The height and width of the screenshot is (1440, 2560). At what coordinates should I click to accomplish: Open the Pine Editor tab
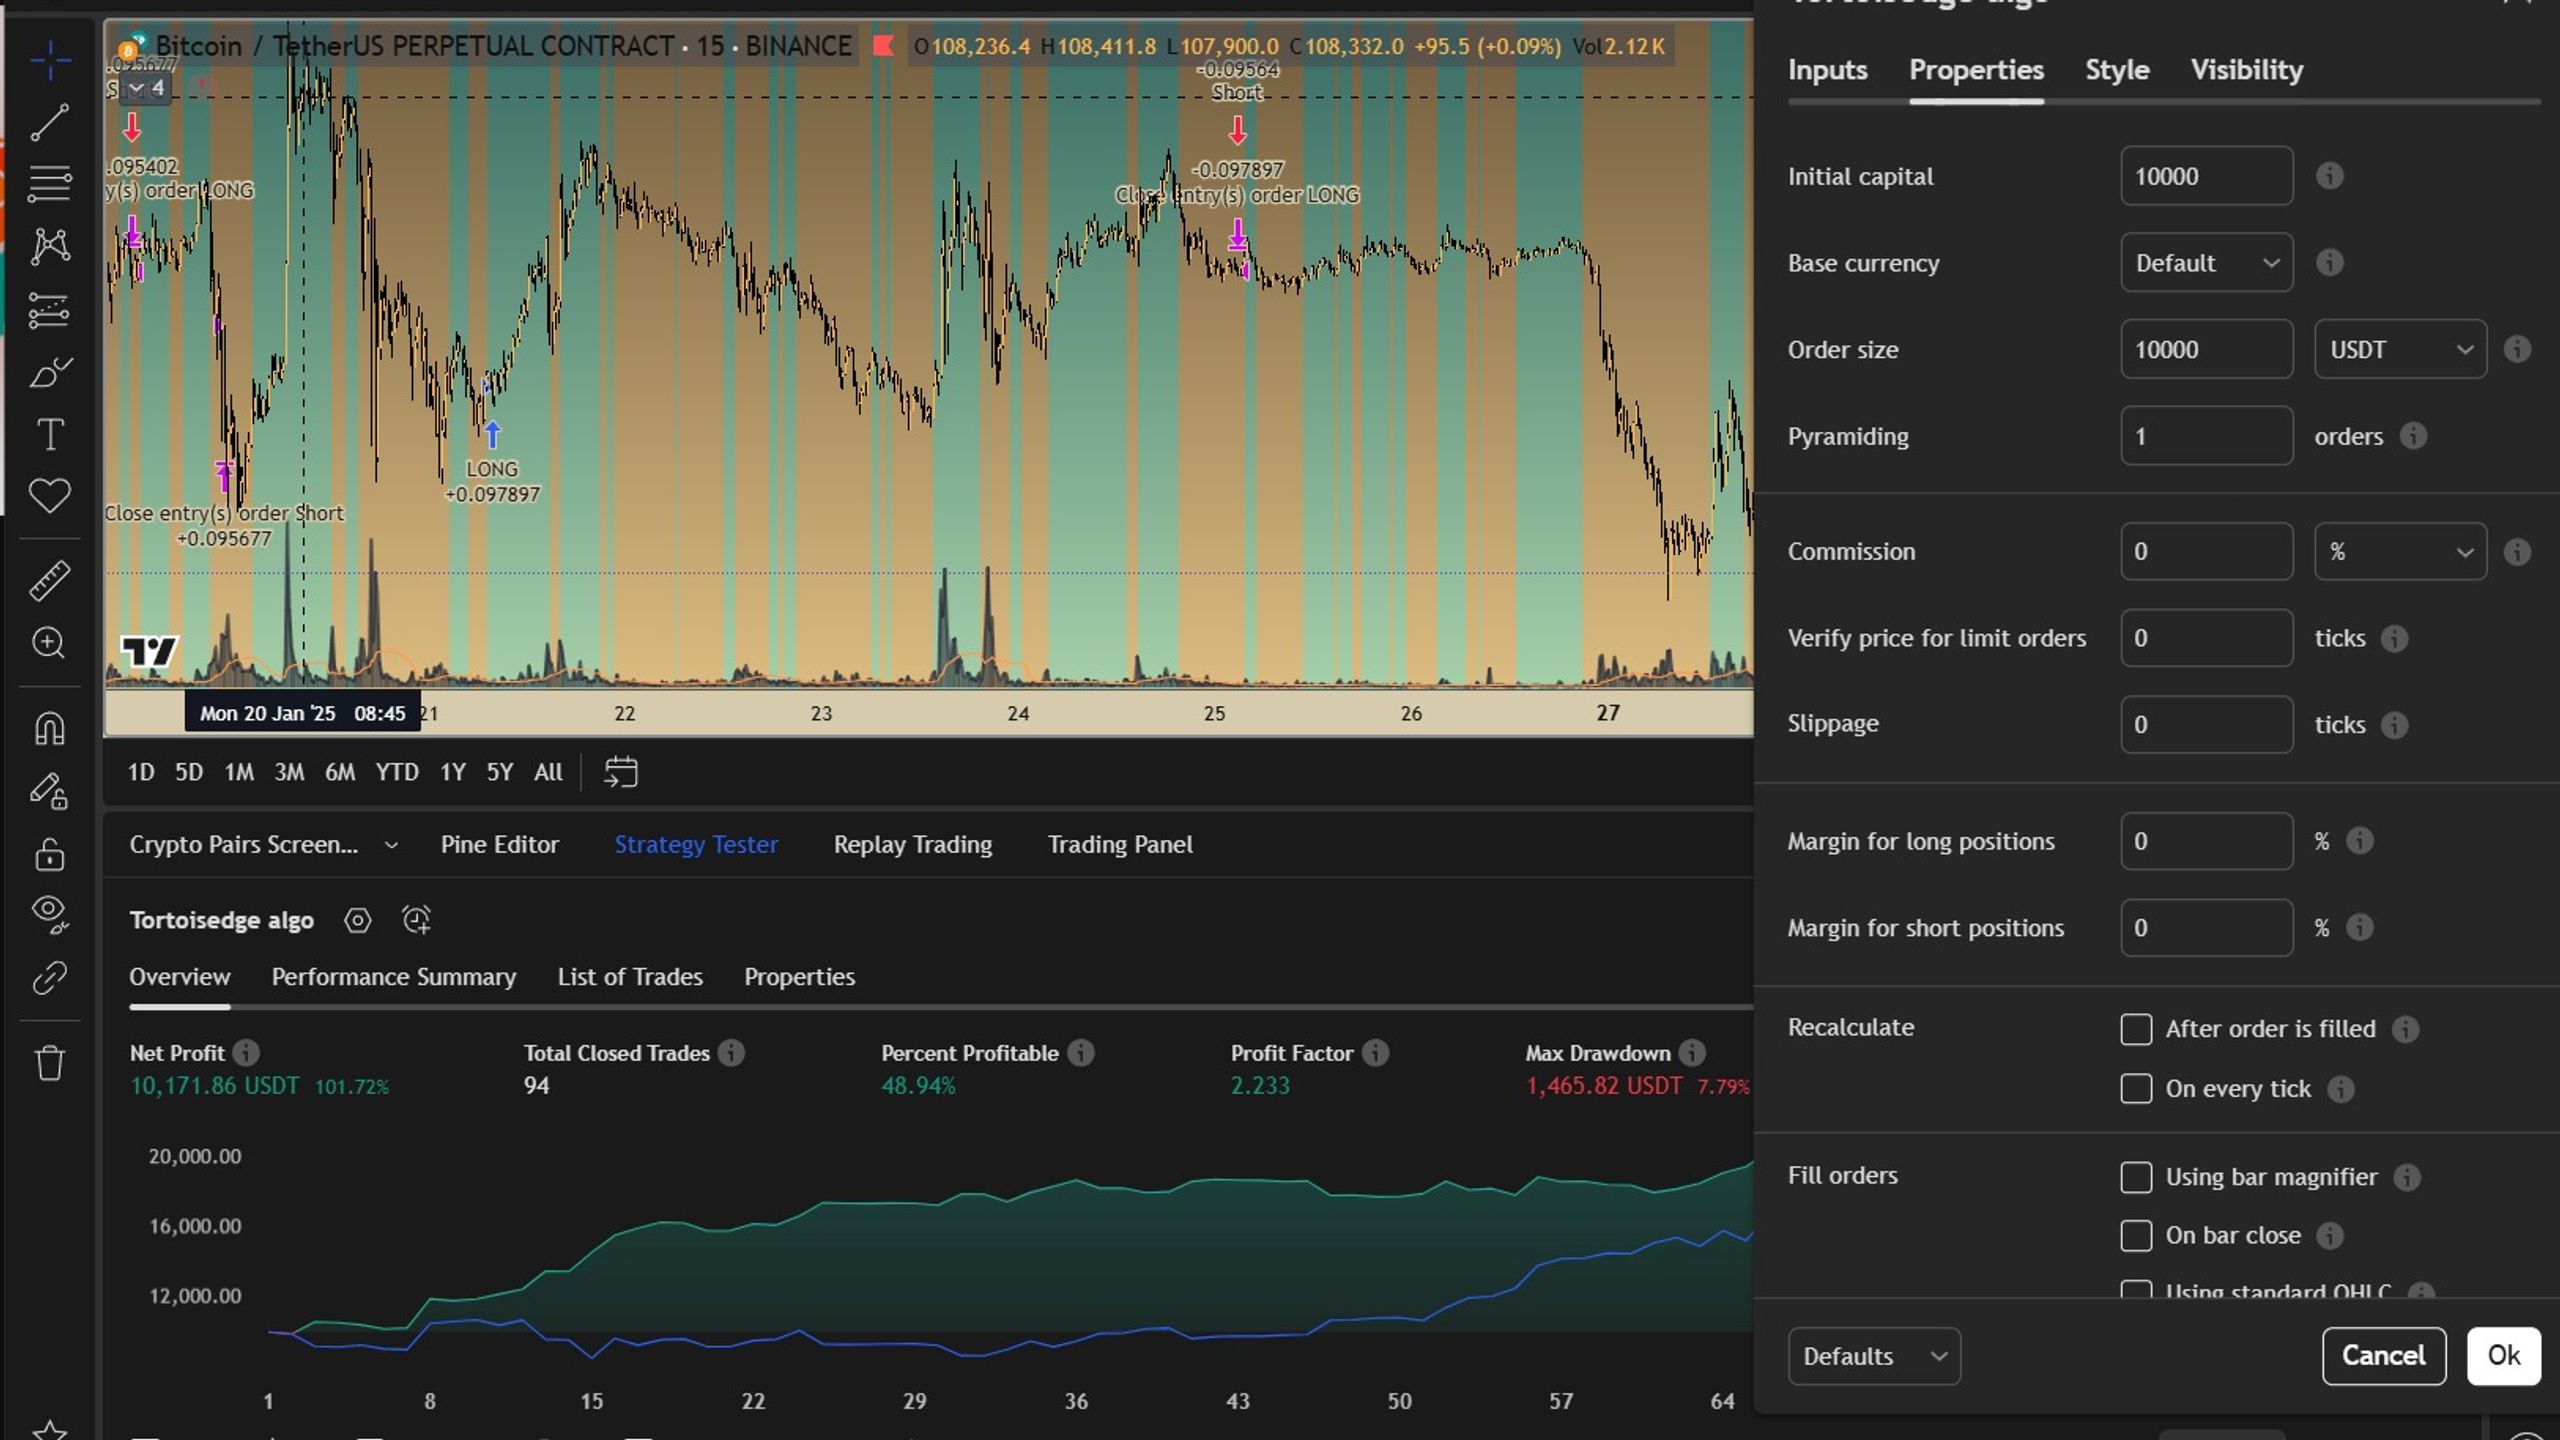coord(499,845)
